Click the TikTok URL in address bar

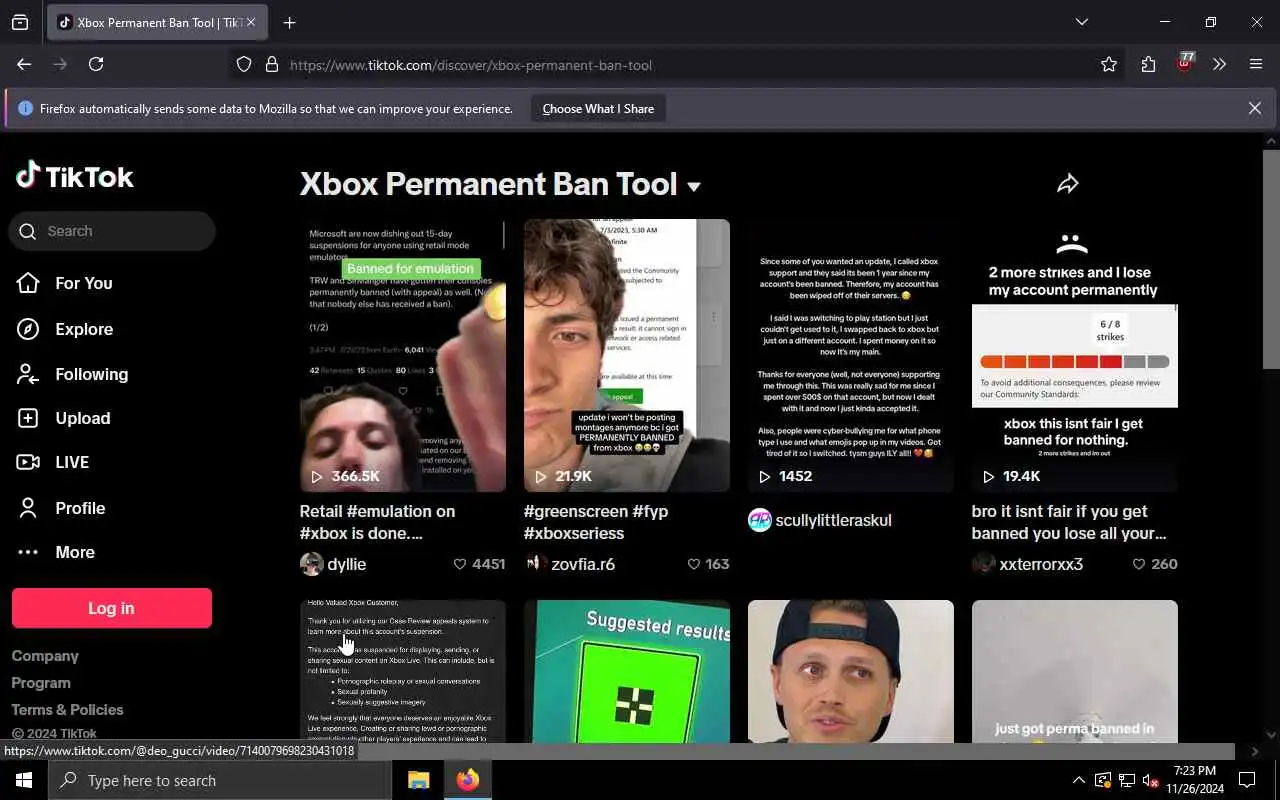(x=471, y=65)
